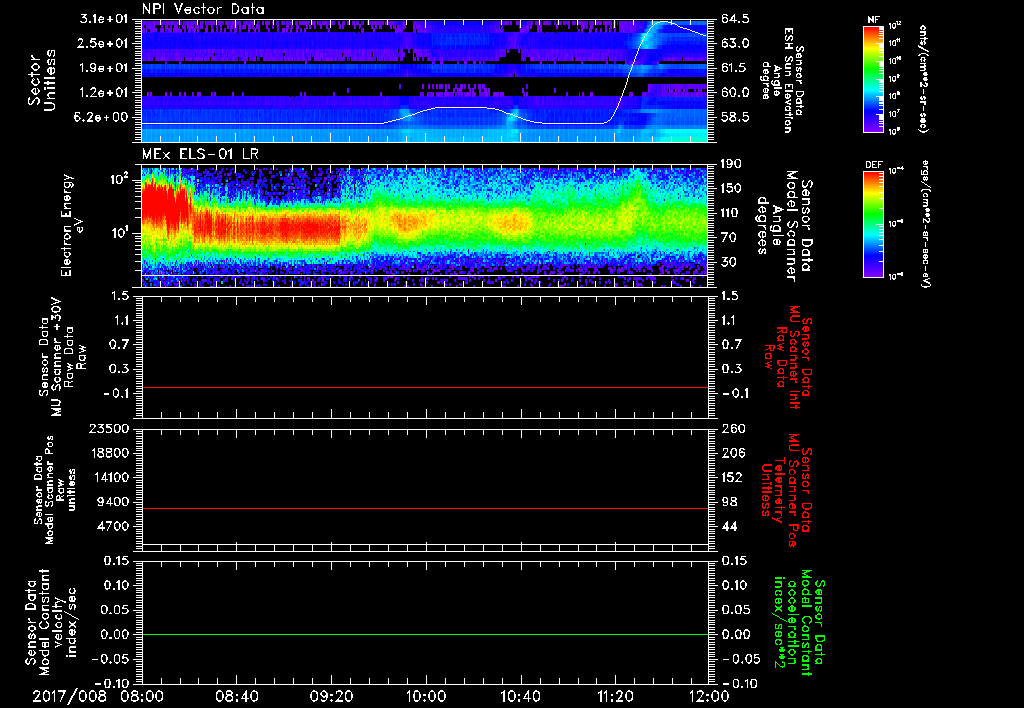Click the "44" telemetry tick label
The image size is (1024, 708).
coord(729,526)
